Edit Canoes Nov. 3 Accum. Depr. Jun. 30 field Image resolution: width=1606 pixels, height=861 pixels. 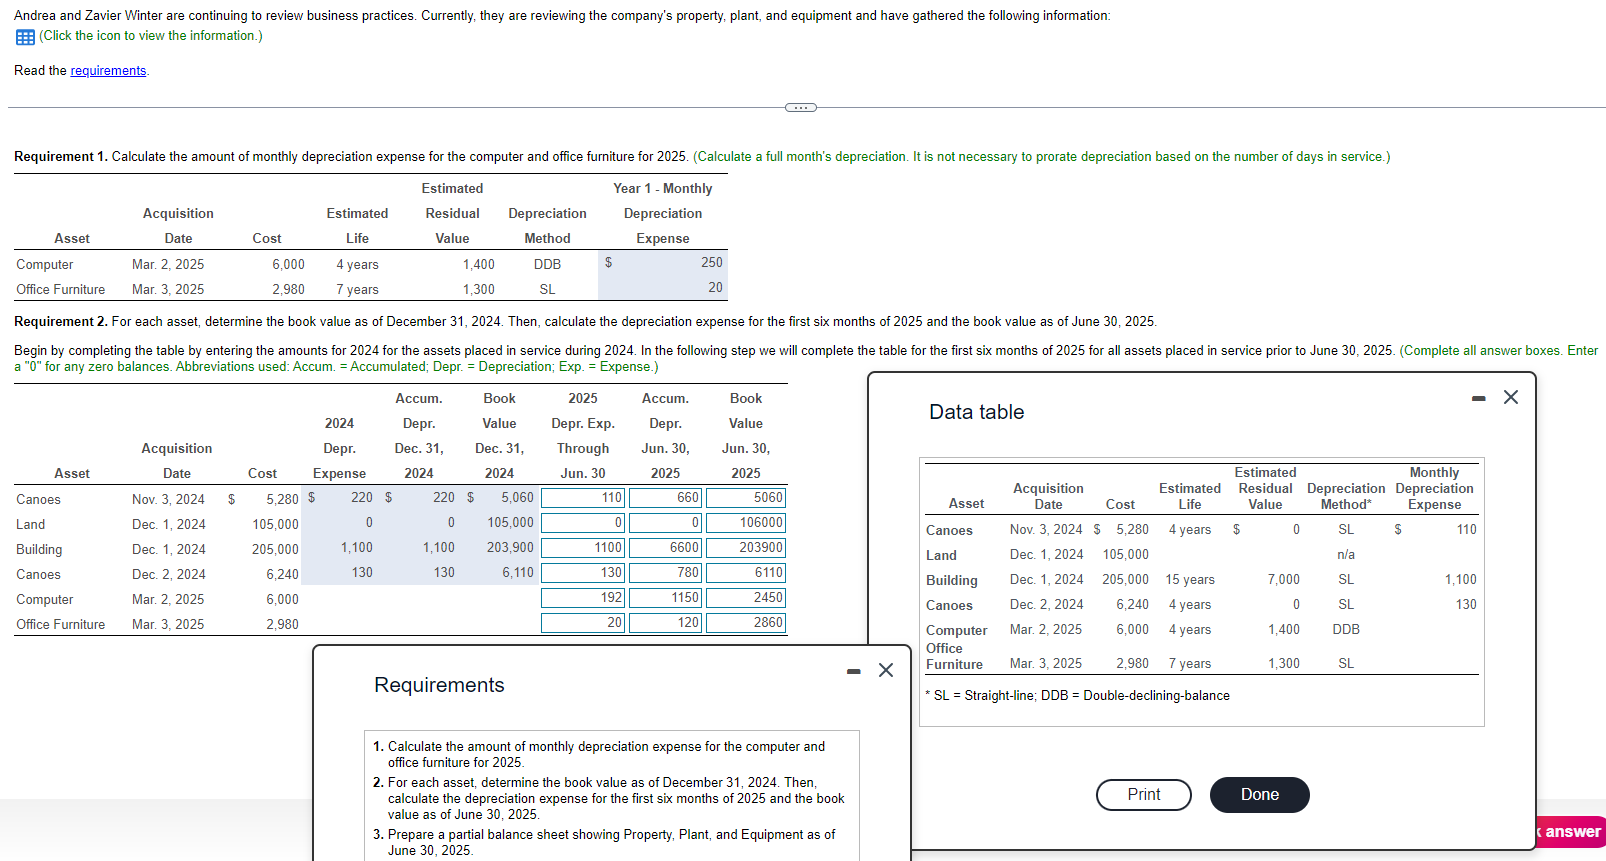(665, 498)
